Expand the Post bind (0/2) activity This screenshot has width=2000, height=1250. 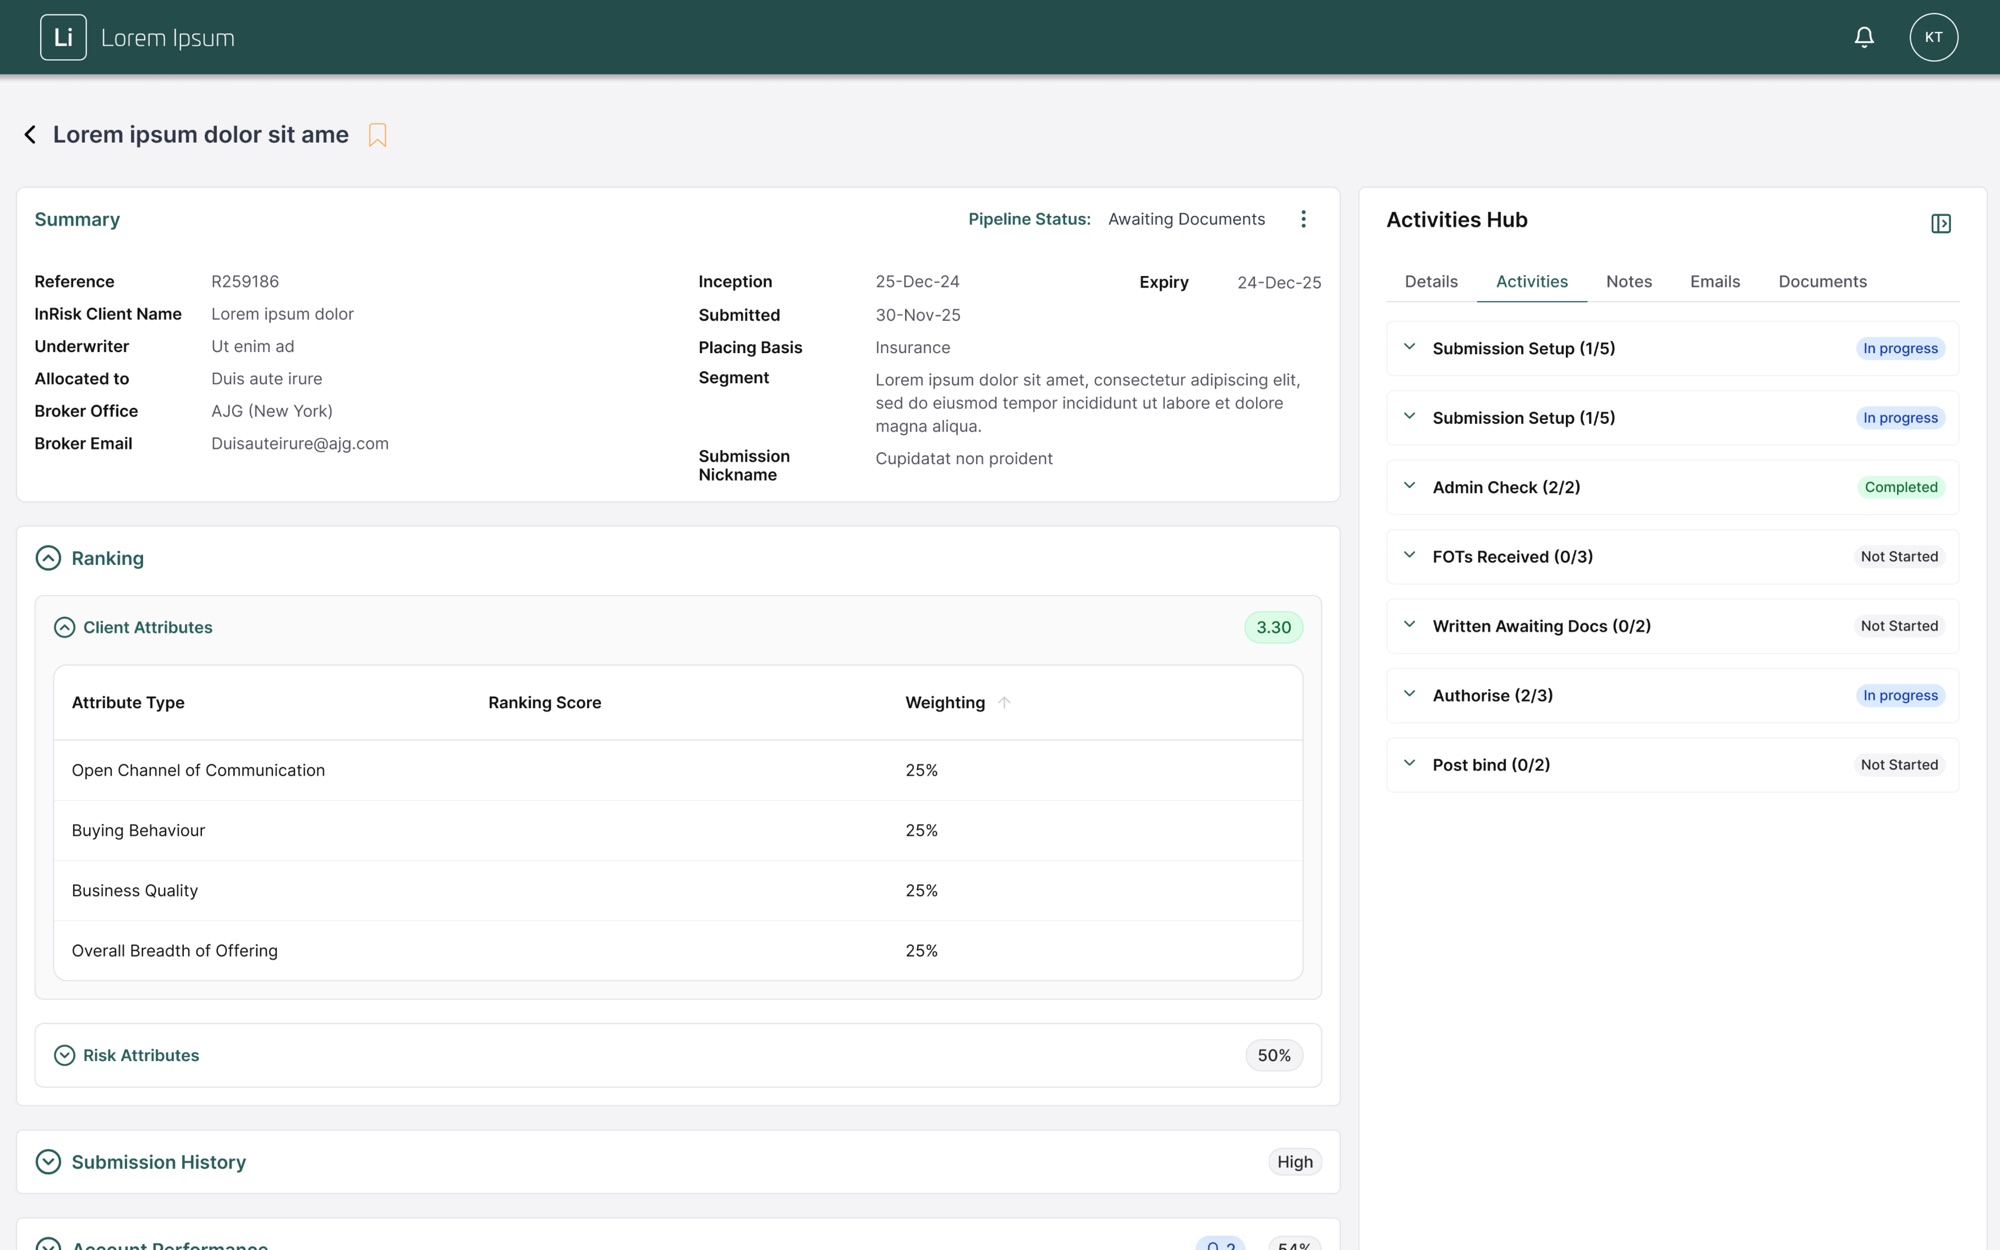click(1409, 763)
